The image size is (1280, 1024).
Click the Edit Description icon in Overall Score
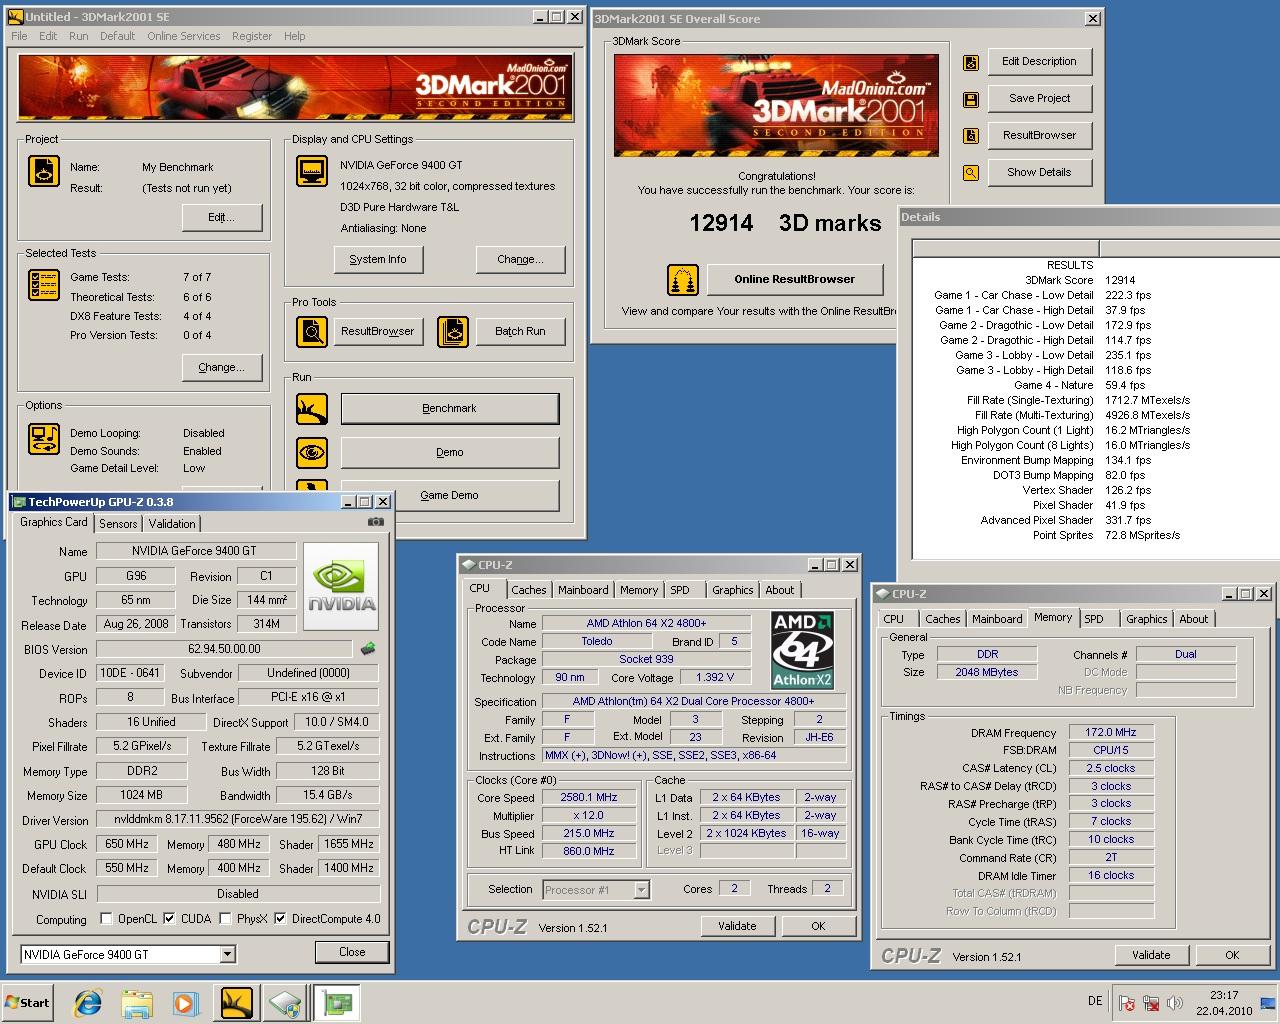click(x=970, y=63)
